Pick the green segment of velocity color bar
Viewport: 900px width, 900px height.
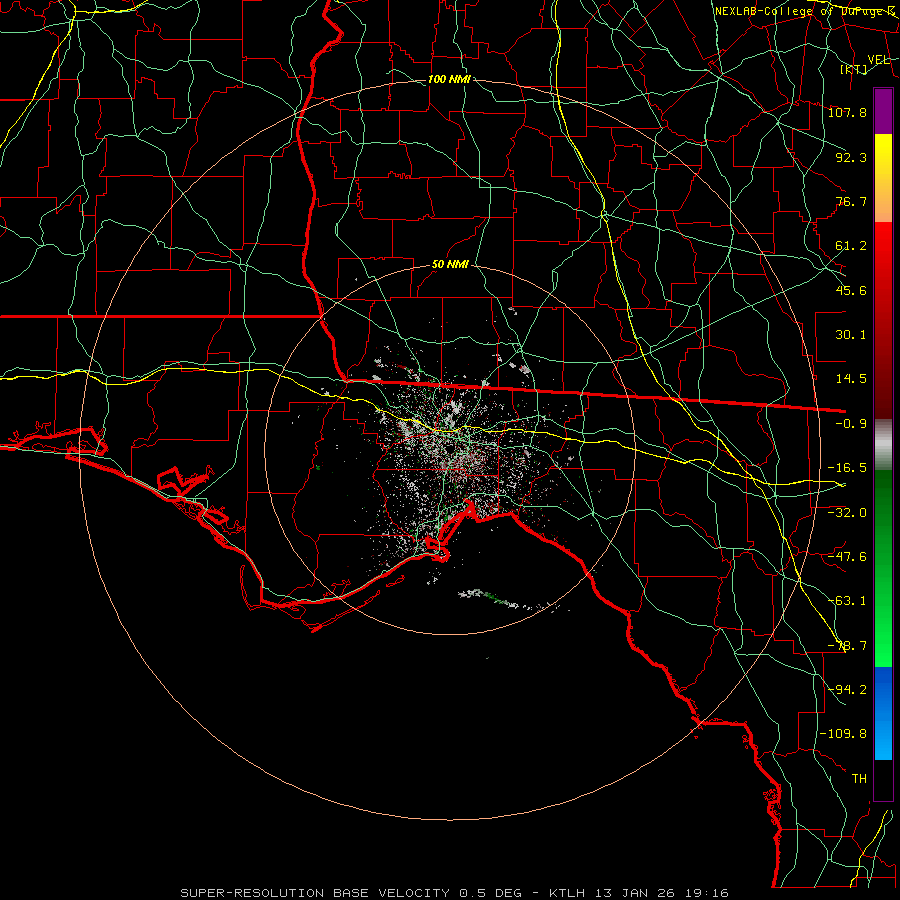pos(883,568)
